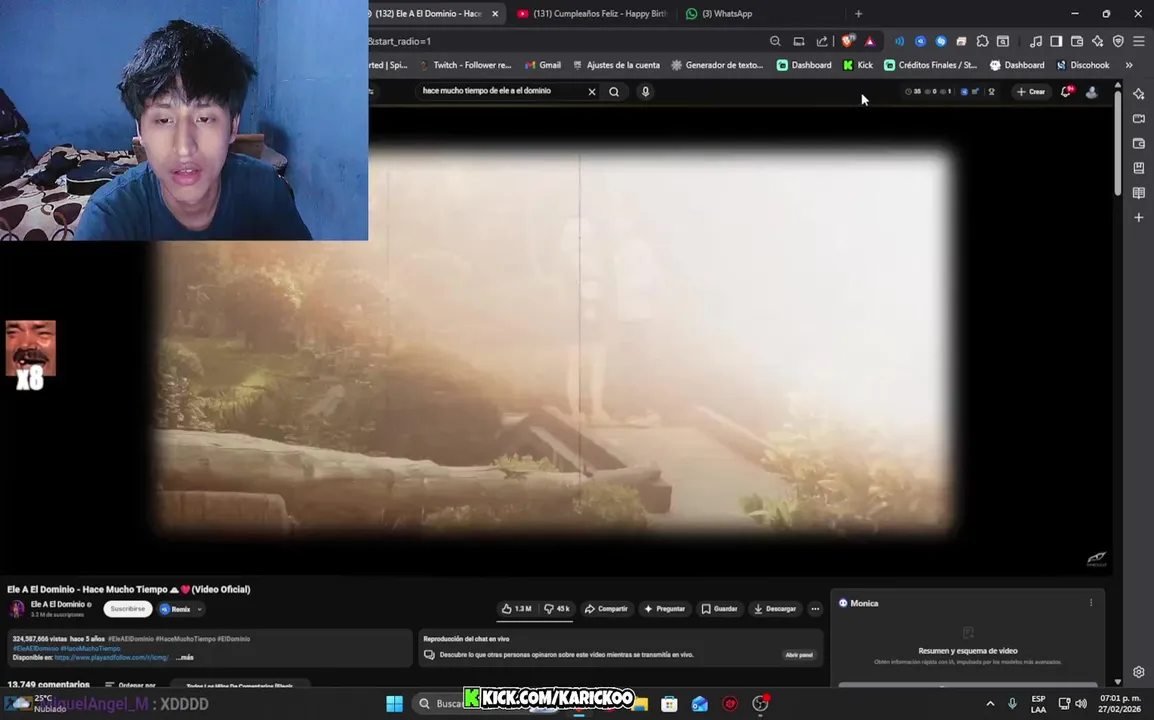The image size is (1154, 720).
Task: Open the Créditos Finales bookmark
Action: pos(930,65)
